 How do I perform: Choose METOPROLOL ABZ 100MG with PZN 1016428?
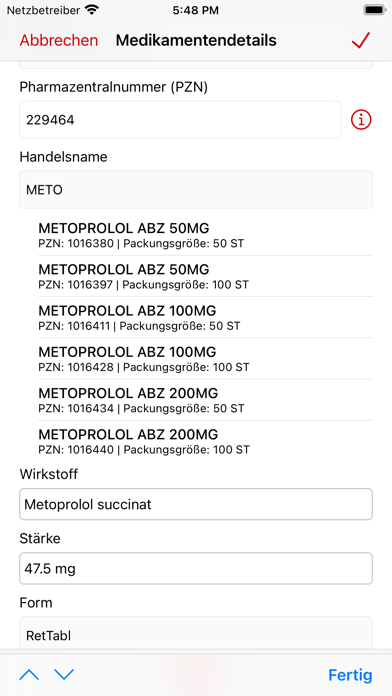point(205,359)
